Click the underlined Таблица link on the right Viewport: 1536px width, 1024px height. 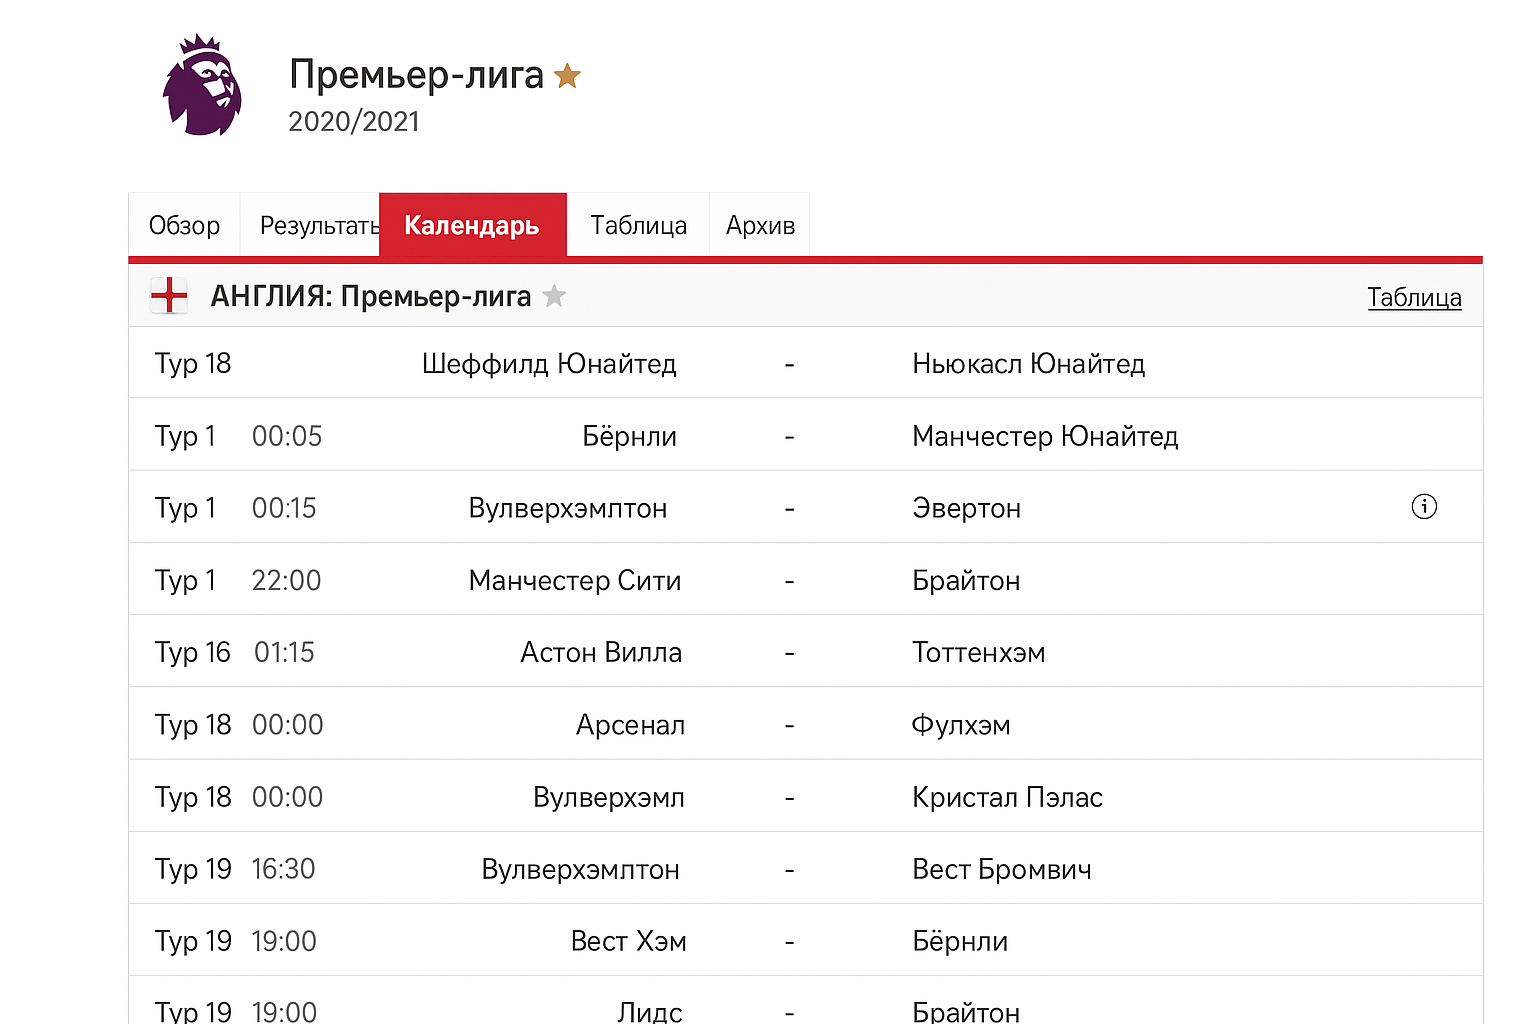[1414, 297]
